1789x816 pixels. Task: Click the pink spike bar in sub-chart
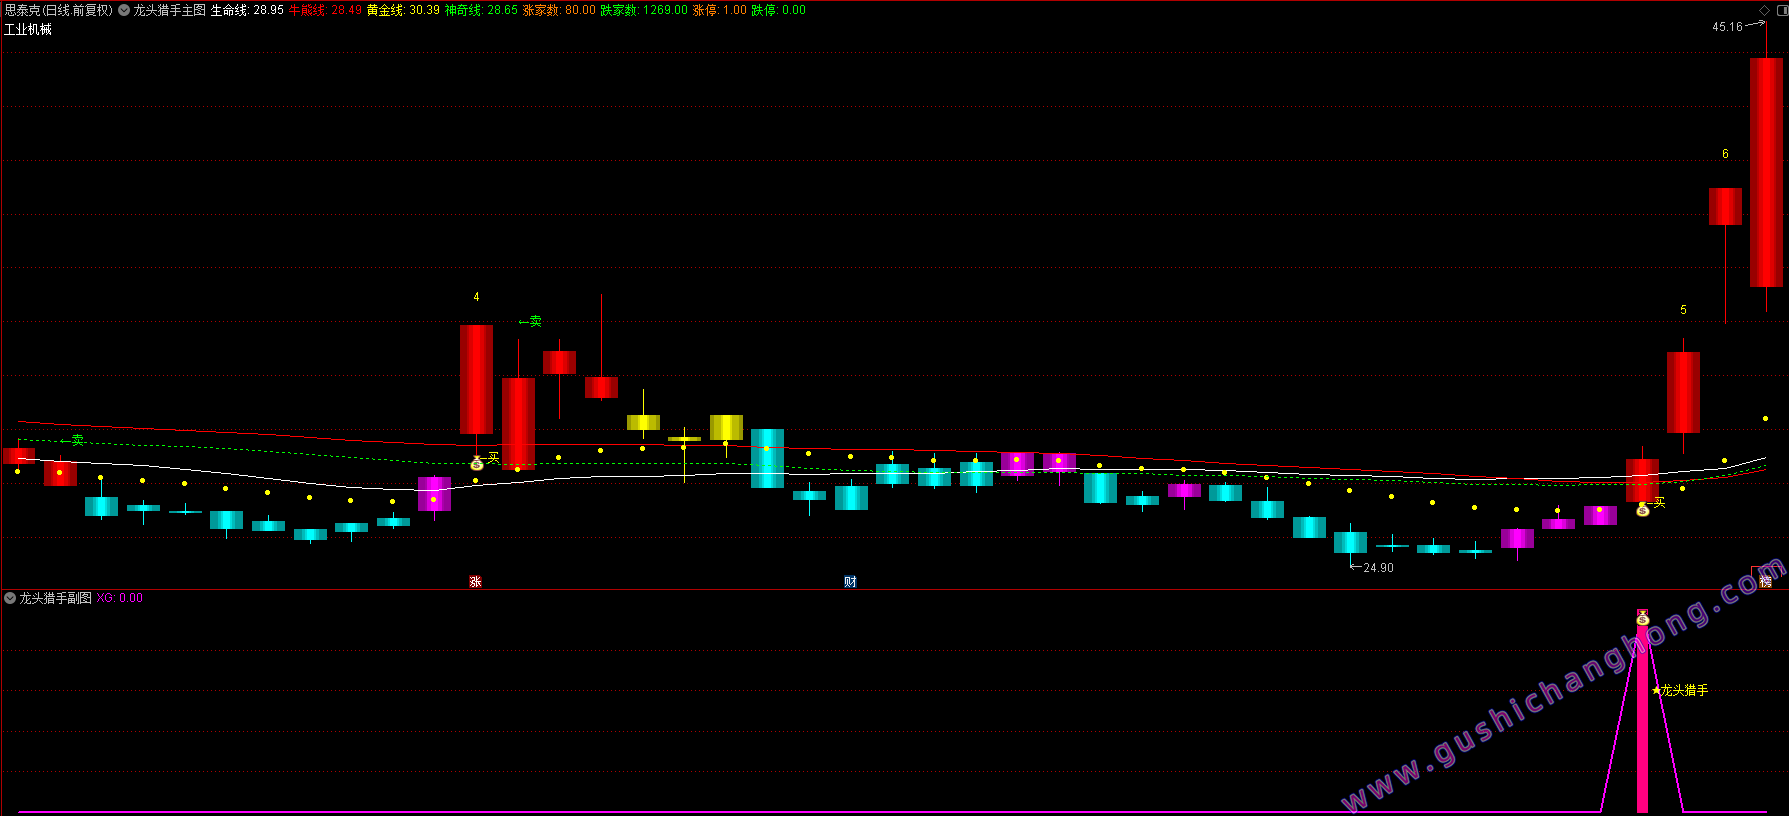pyautogui.click(x=1642, y=713)
